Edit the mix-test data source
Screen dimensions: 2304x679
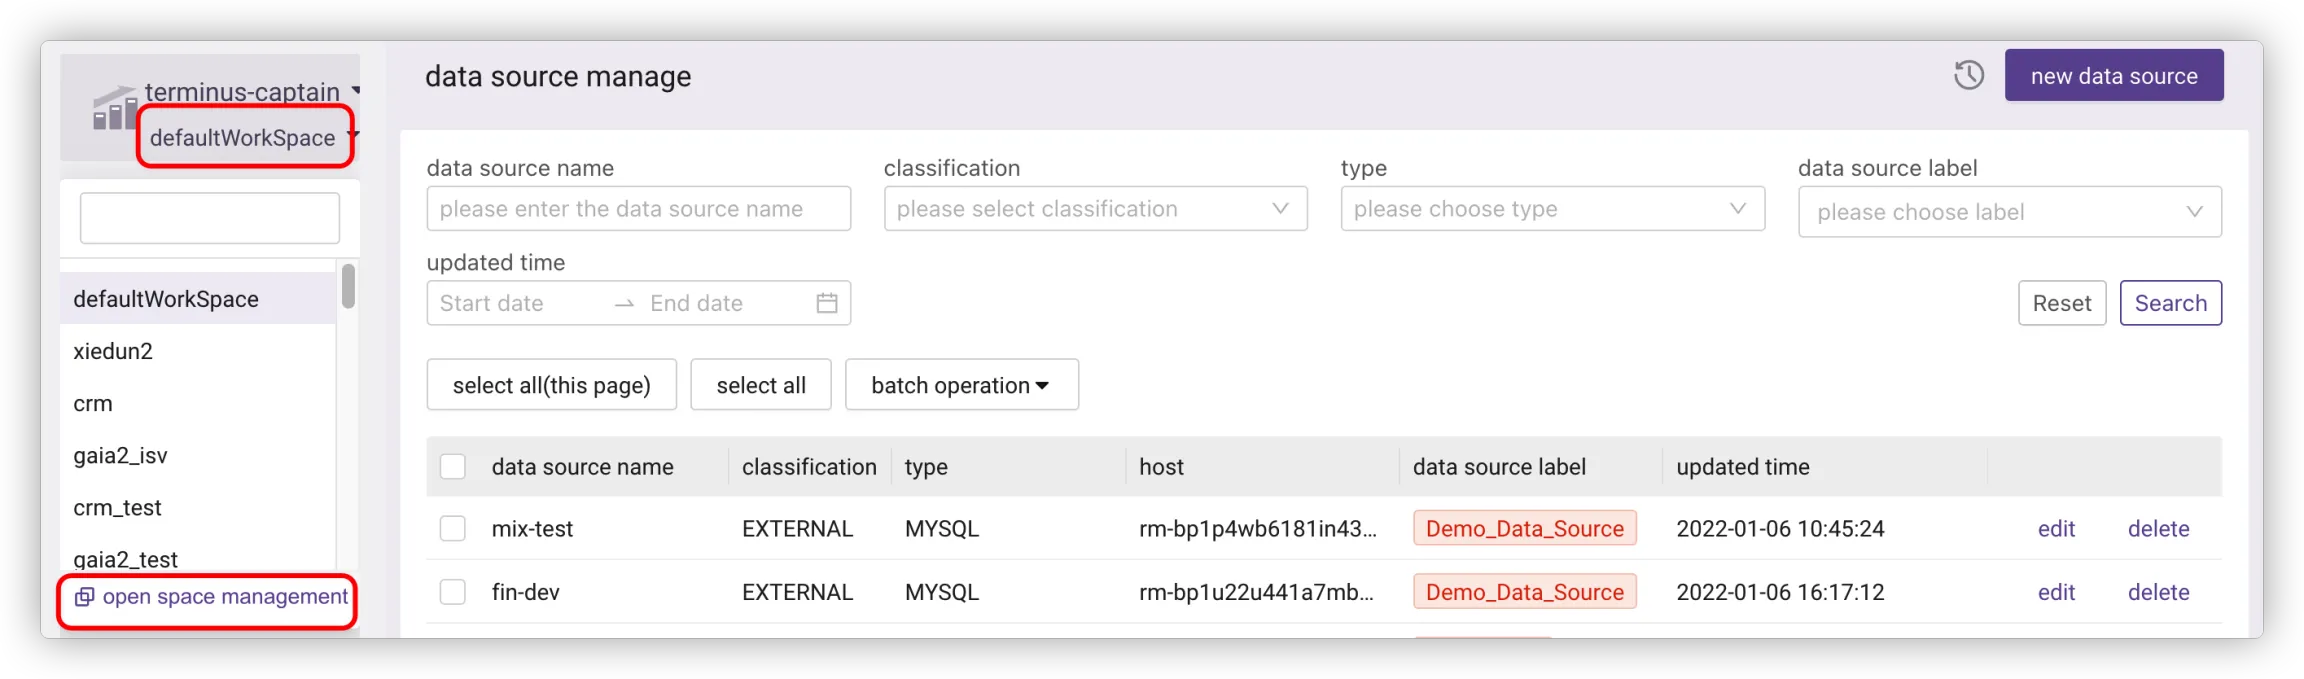pyautogui.click(x=2056, y=529)
